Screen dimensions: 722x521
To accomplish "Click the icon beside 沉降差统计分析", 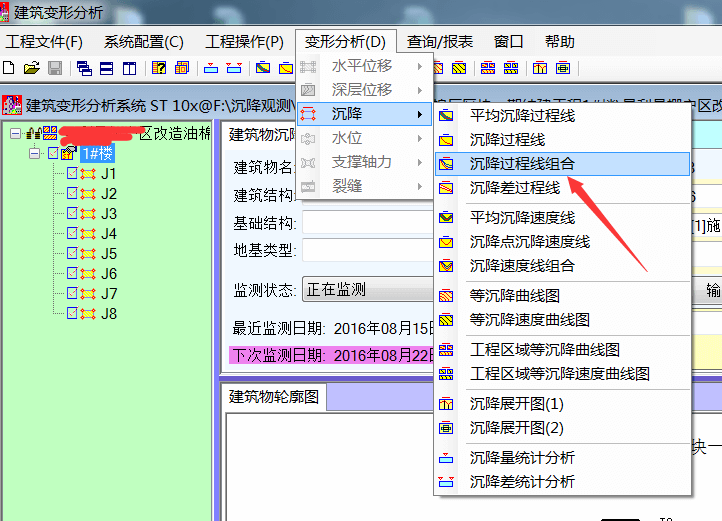I will (x=446, y=482).
